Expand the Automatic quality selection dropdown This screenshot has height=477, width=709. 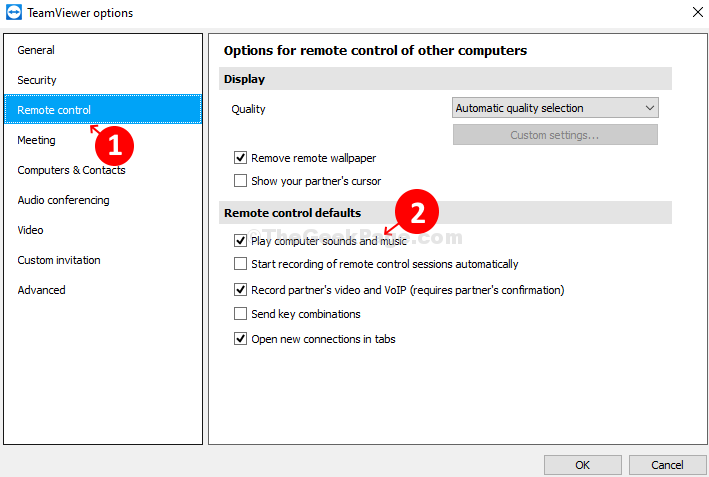(x=555, y=108)
